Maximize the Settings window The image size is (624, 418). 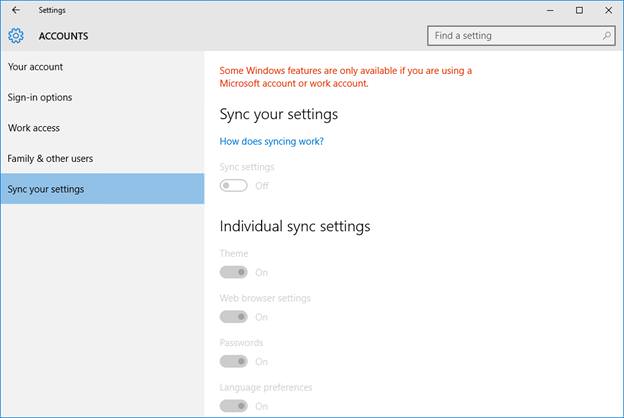[579, 10]
